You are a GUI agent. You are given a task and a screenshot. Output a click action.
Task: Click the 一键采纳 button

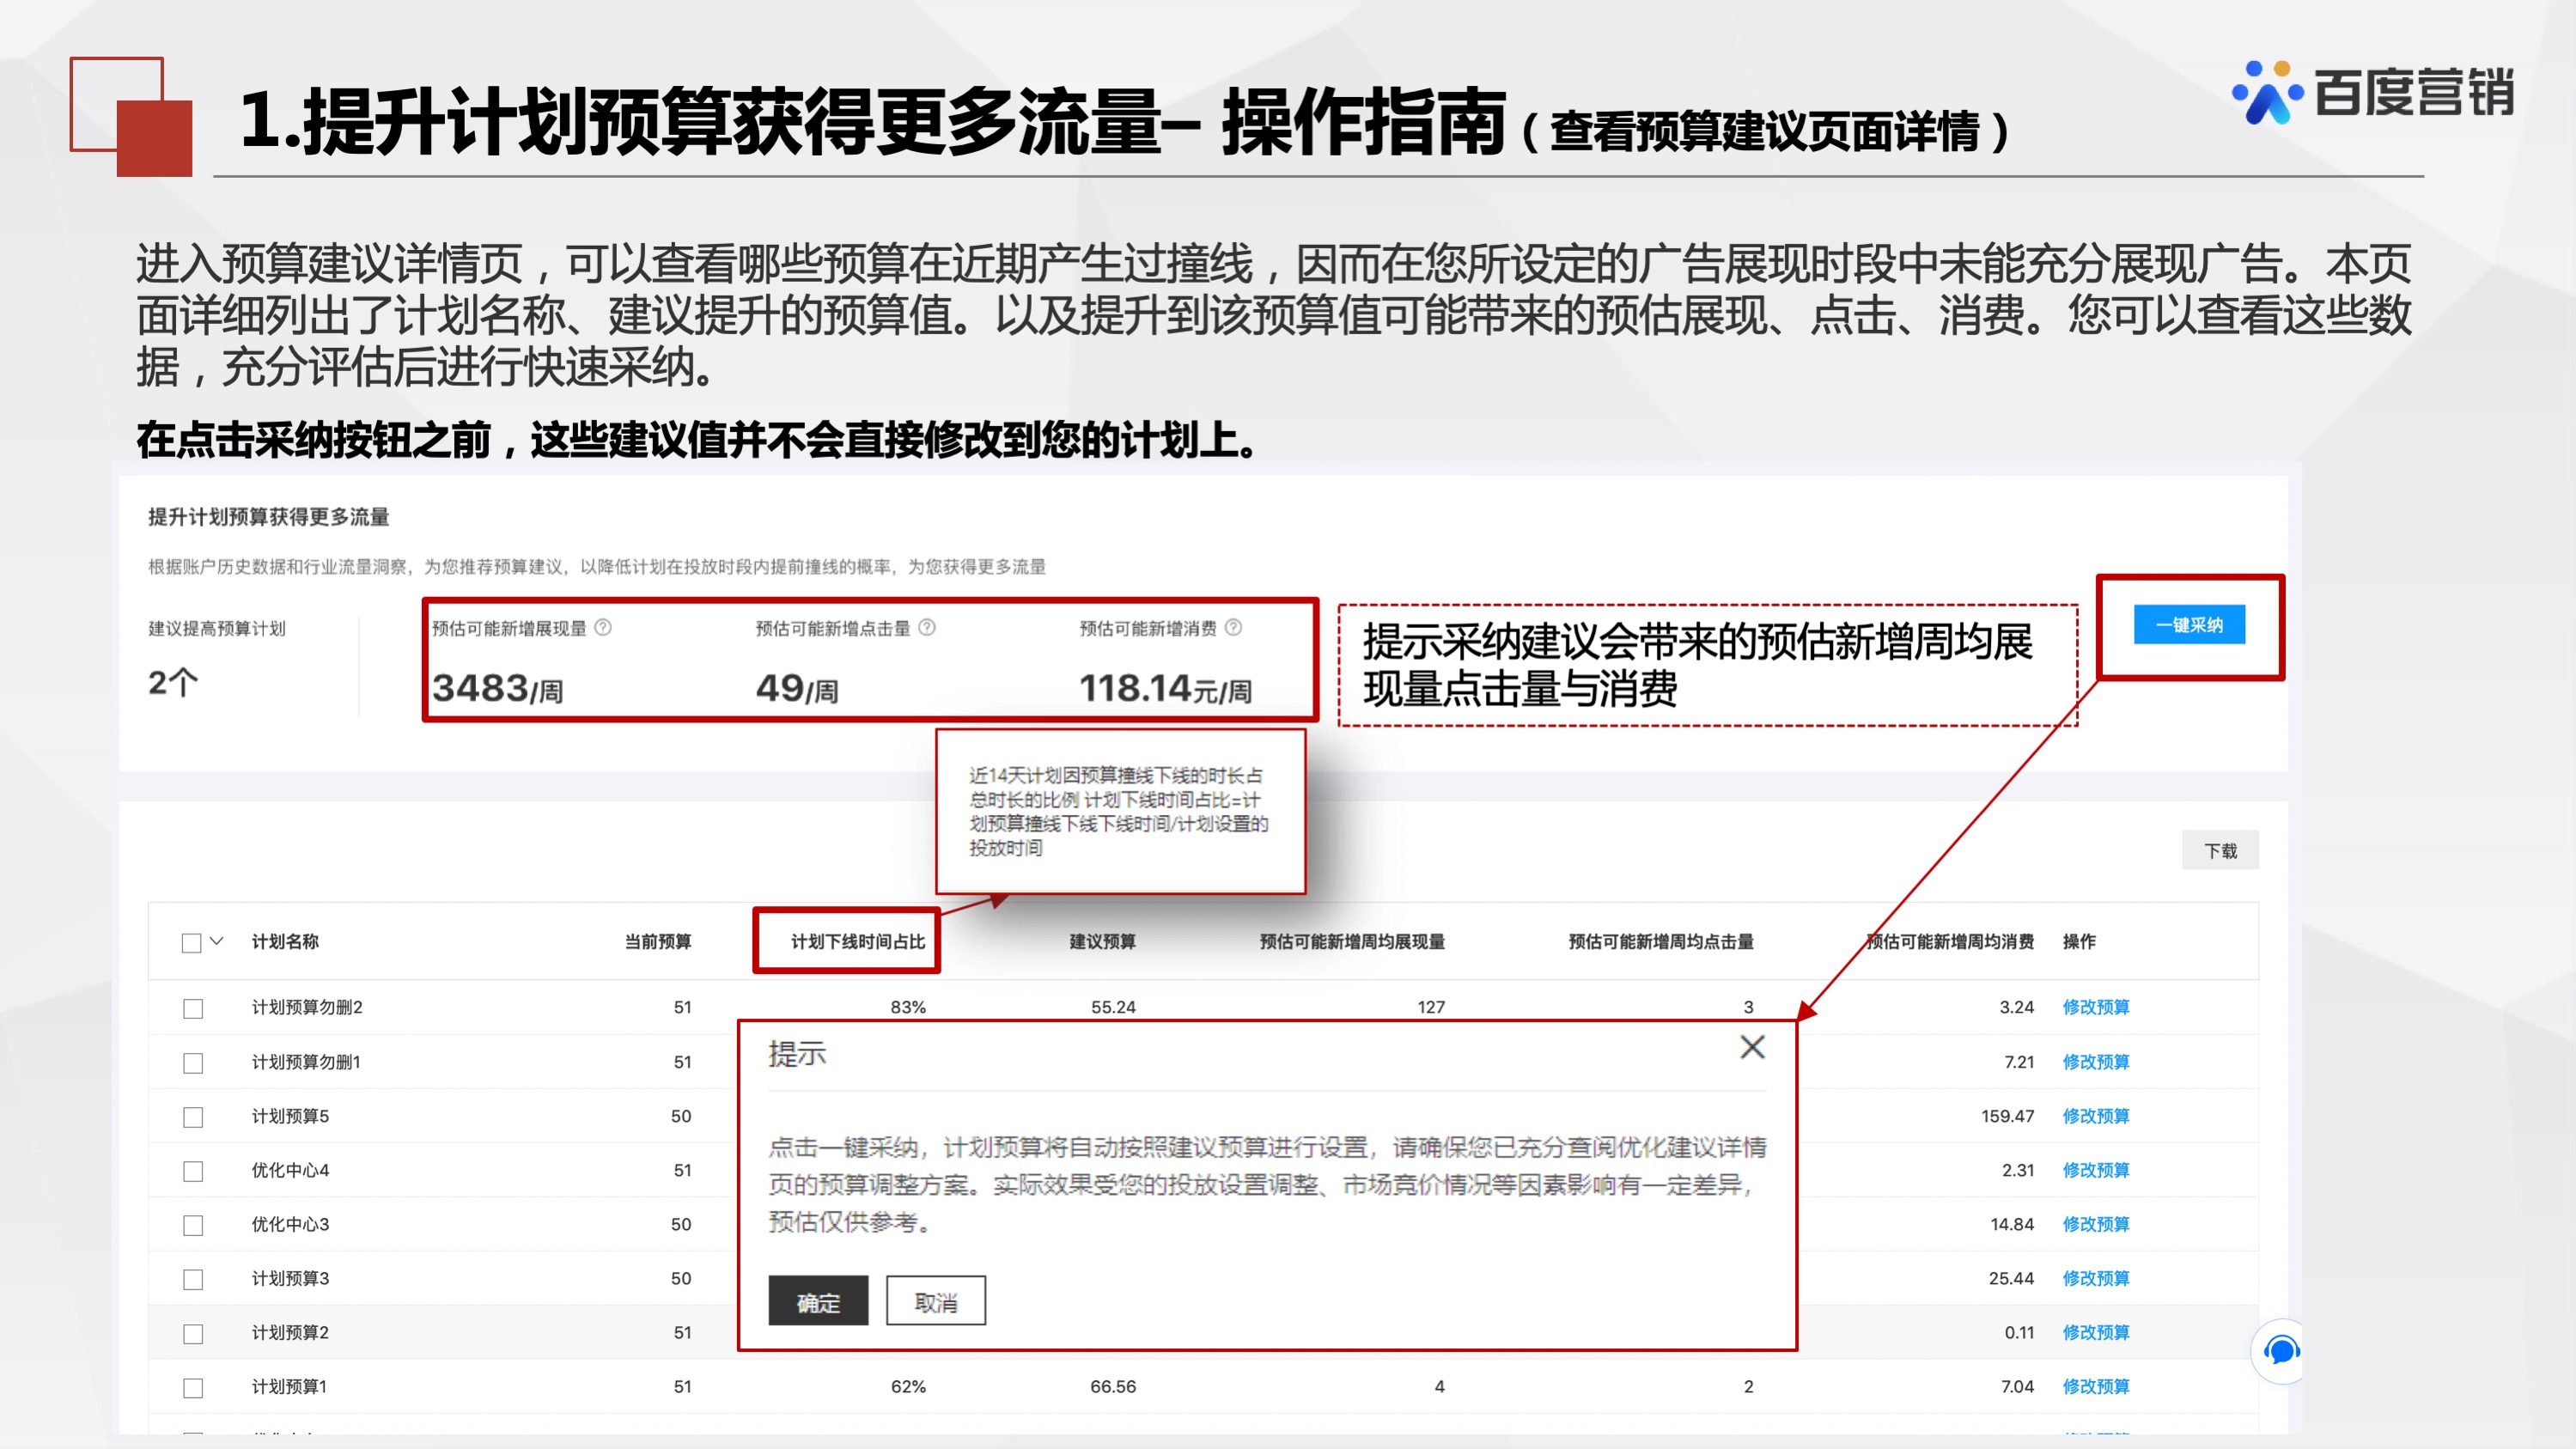click(2189, 625)
